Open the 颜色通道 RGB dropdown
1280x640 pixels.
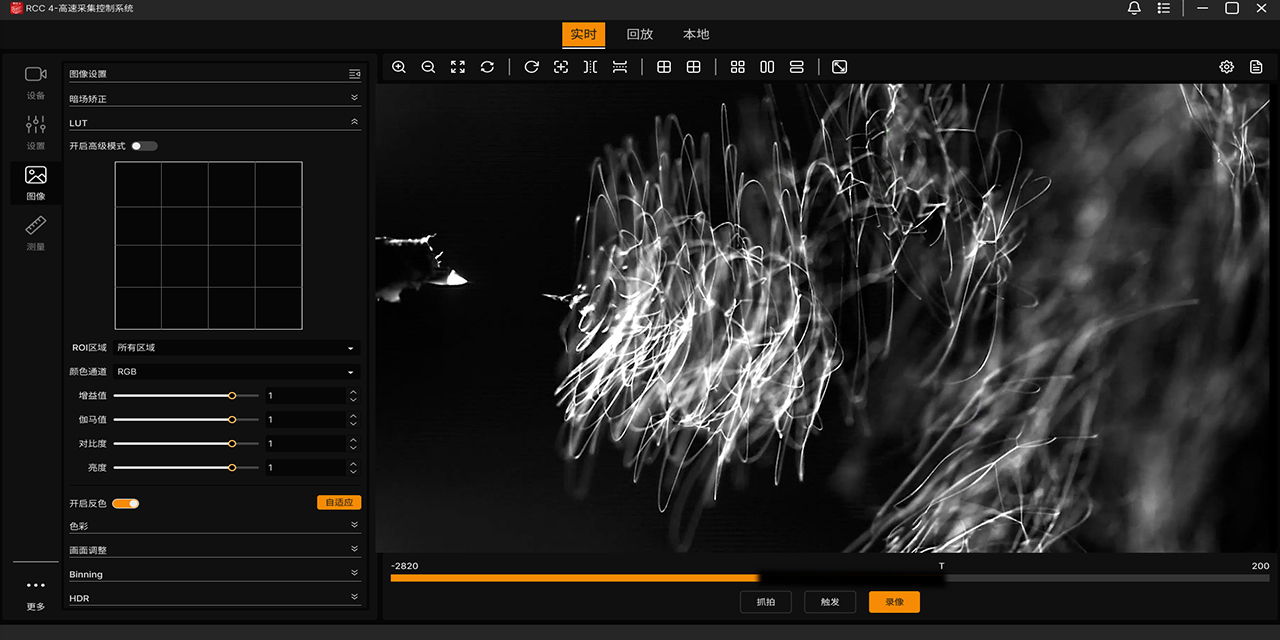point(236,372)
